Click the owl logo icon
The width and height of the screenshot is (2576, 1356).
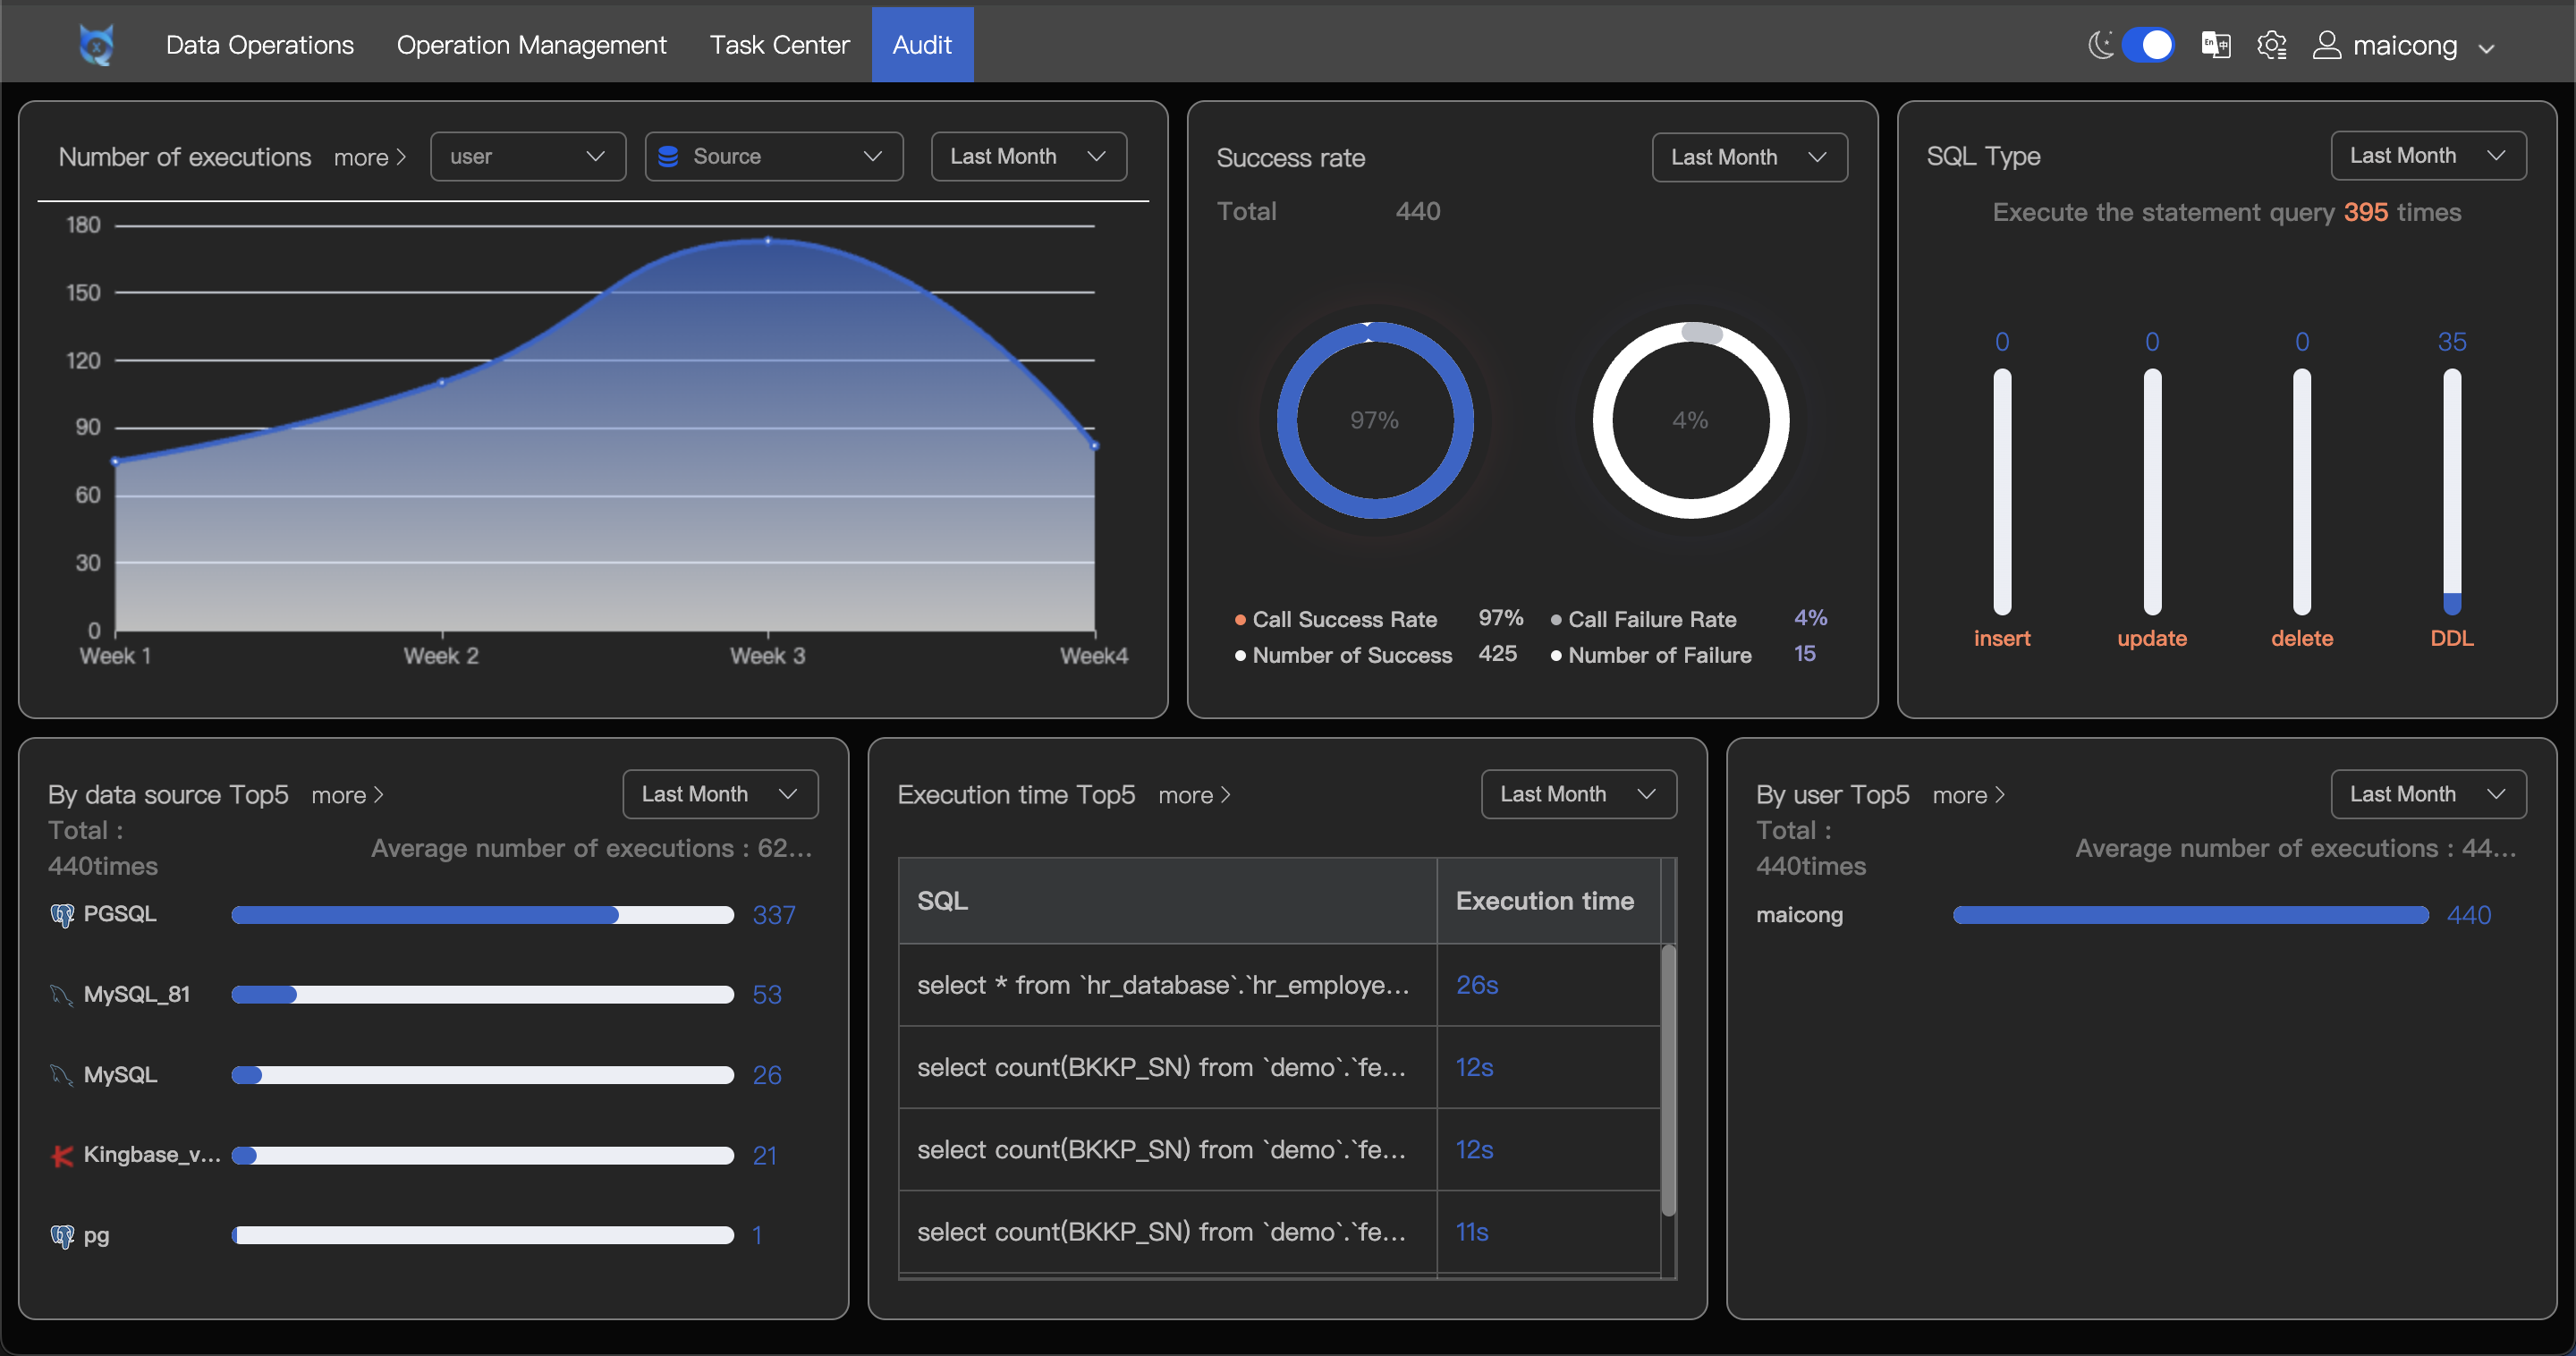click(x=96, y=45)
